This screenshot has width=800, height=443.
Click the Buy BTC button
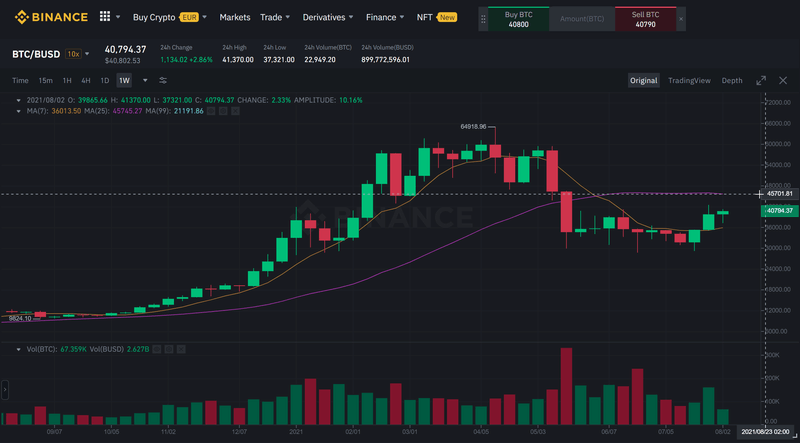point(518,17)
